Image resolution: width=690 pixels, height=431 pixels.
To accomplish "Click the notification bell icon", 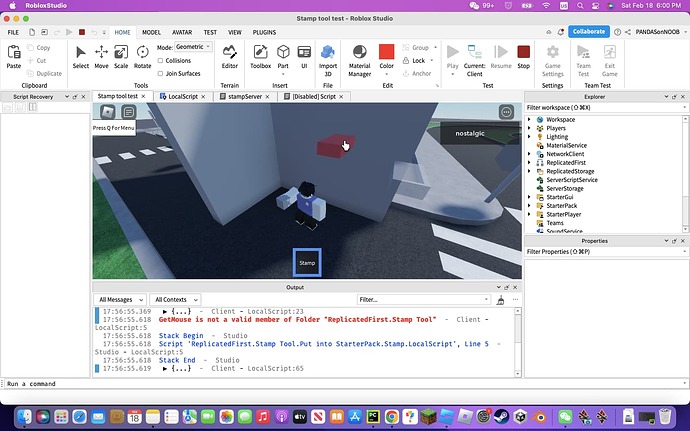I will (561, 32).
